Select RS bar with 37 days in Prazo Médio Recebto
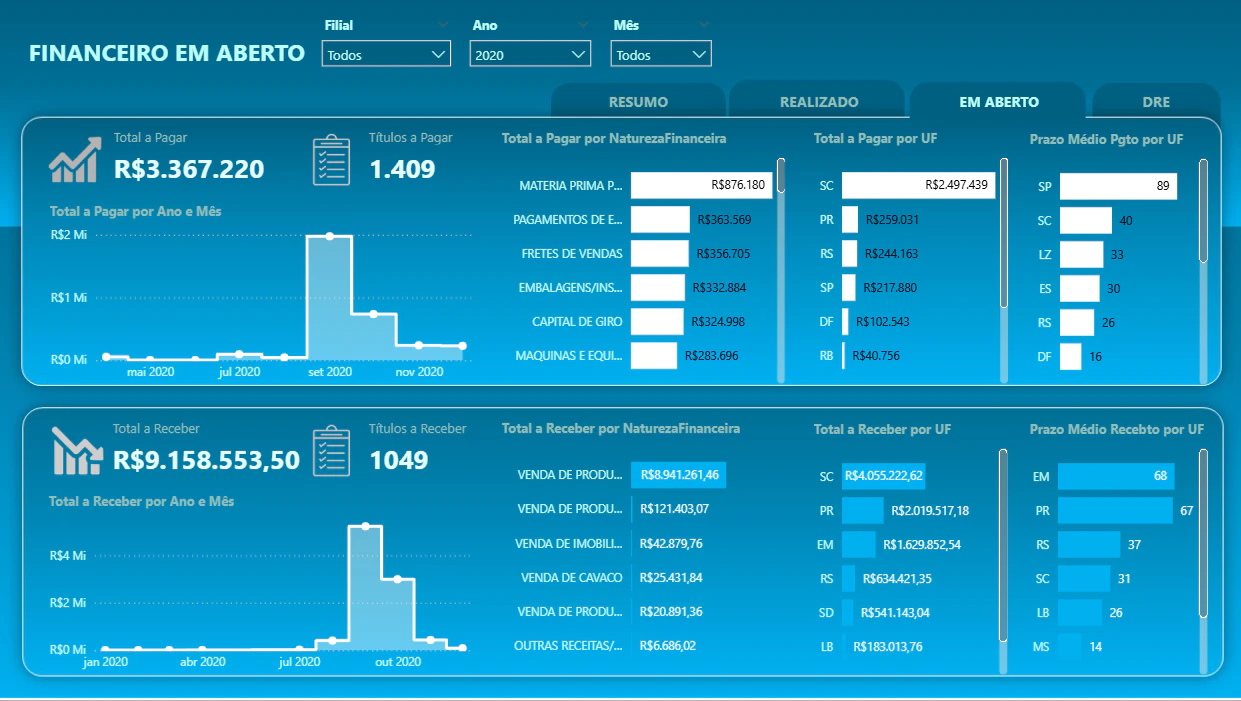1241x701 pixels. (x=1089, y=544)
